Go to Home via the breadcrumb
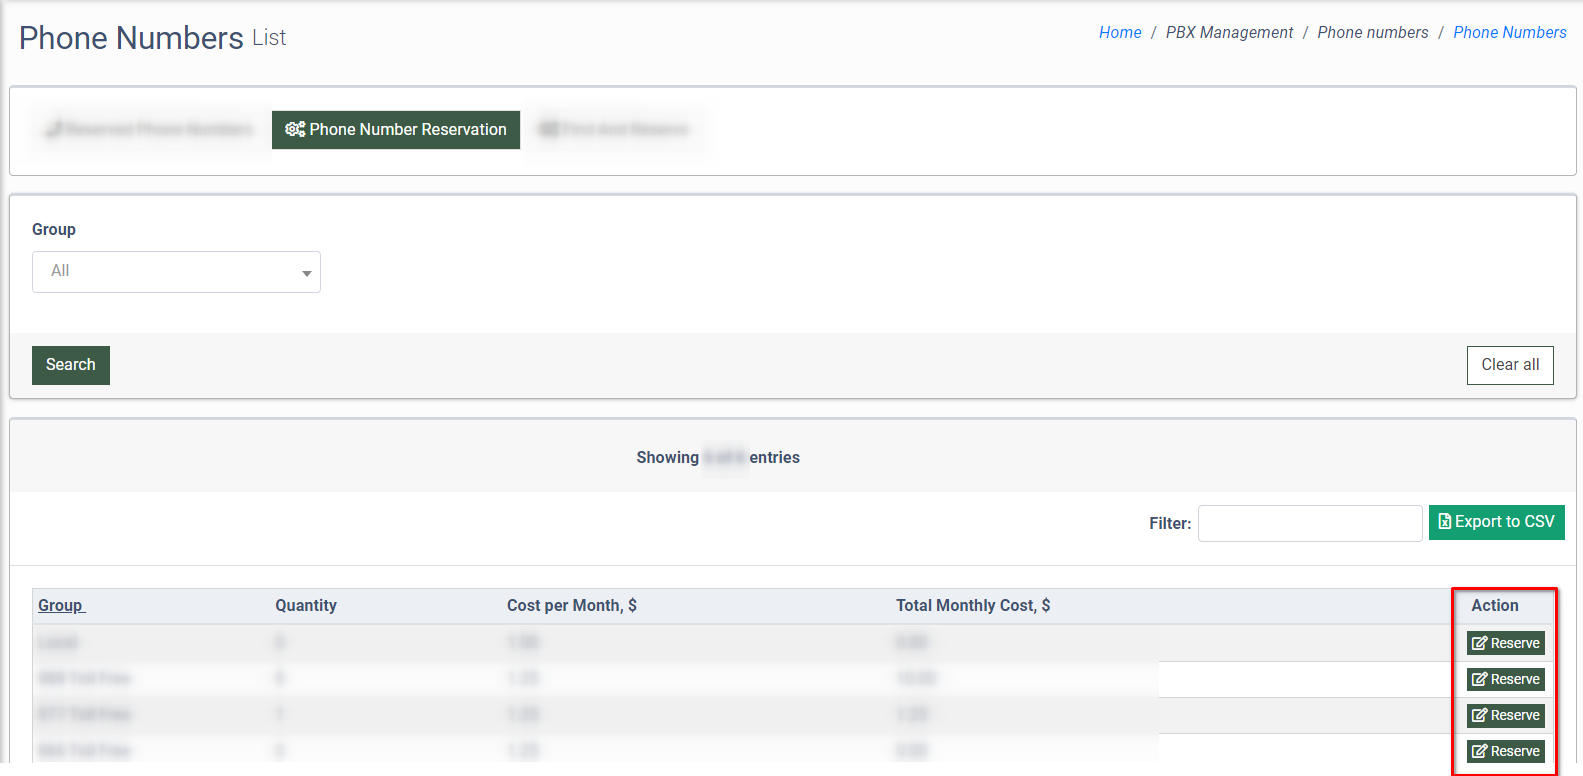Image resolution: width=1583 pixels, height=776 pixels. point(1119,33)
